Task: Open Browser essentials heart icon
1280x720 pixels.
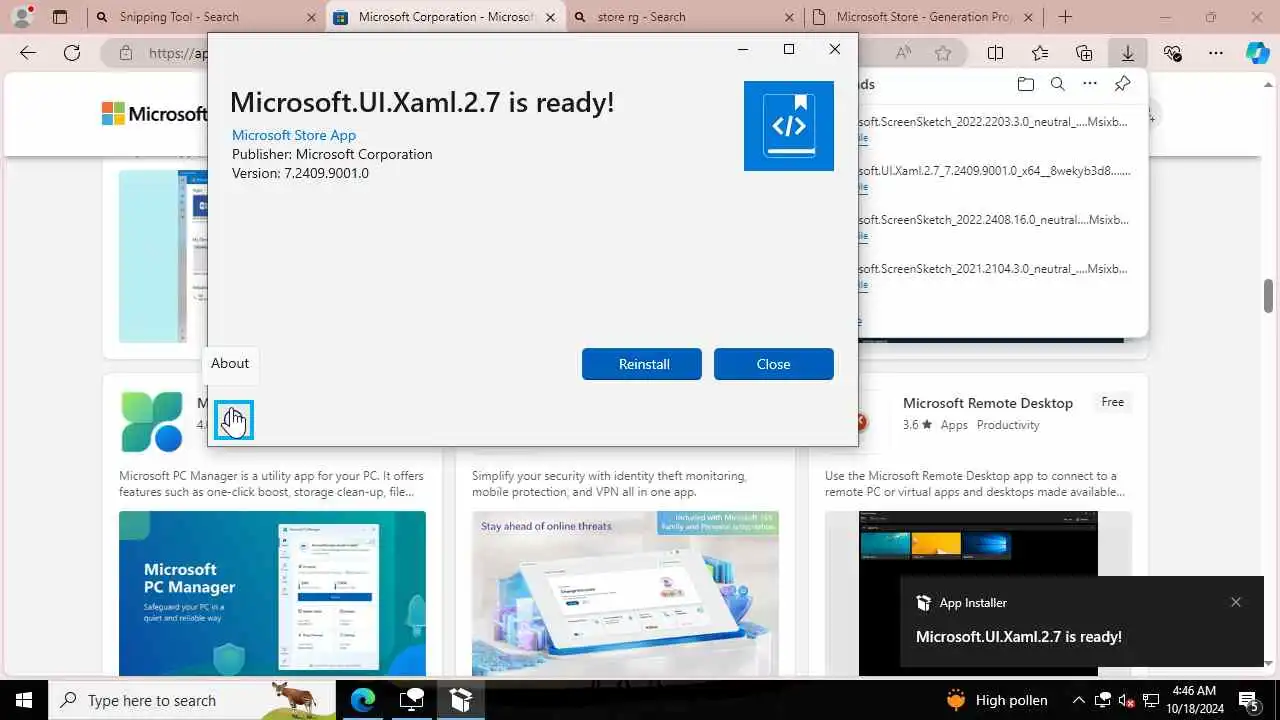Action: coord(1172,53)
